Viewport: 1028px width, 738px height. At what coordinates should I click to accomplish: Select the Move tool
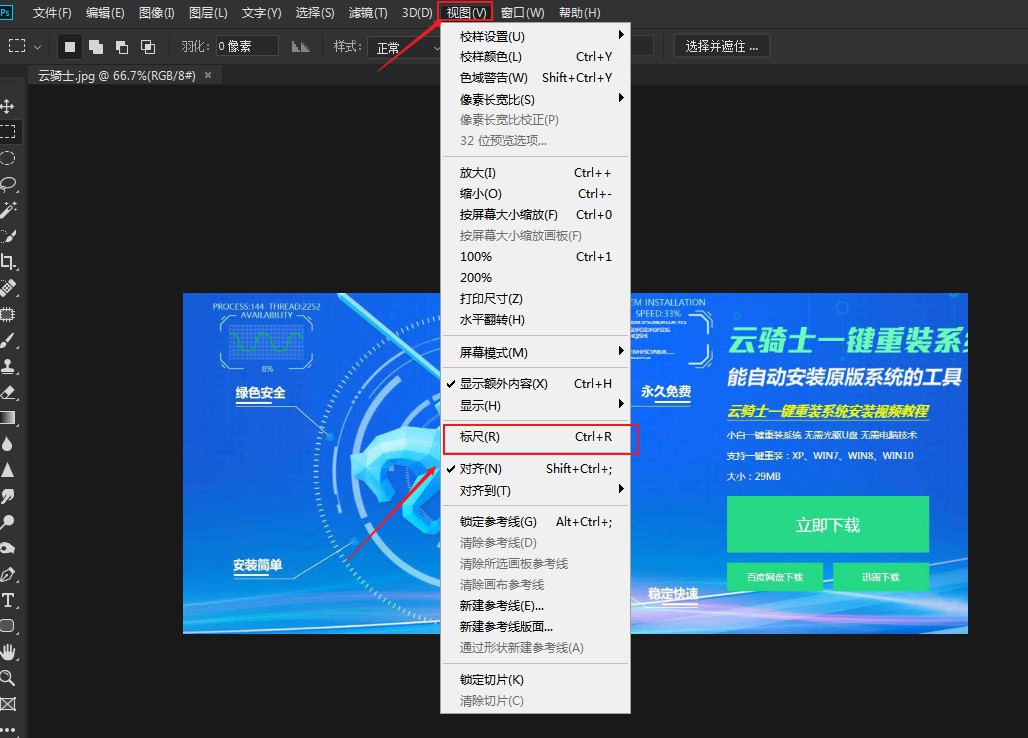tap(8, 106)
